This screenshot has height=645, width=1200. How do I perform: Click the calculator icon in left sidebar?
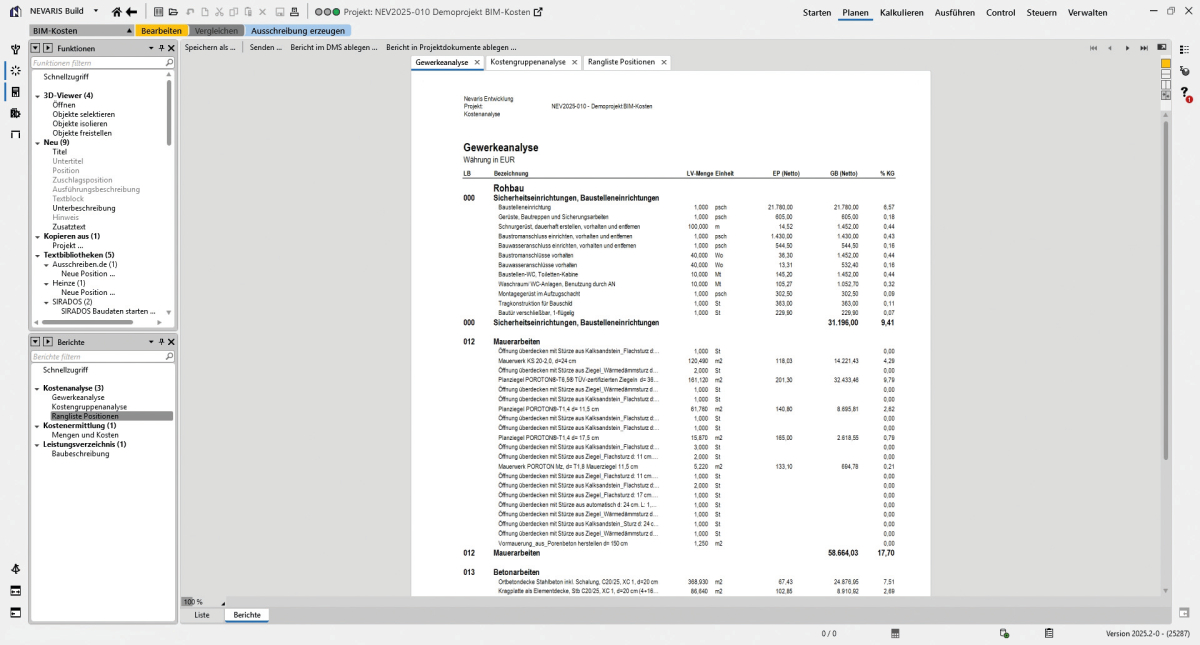tap(15, 92)
